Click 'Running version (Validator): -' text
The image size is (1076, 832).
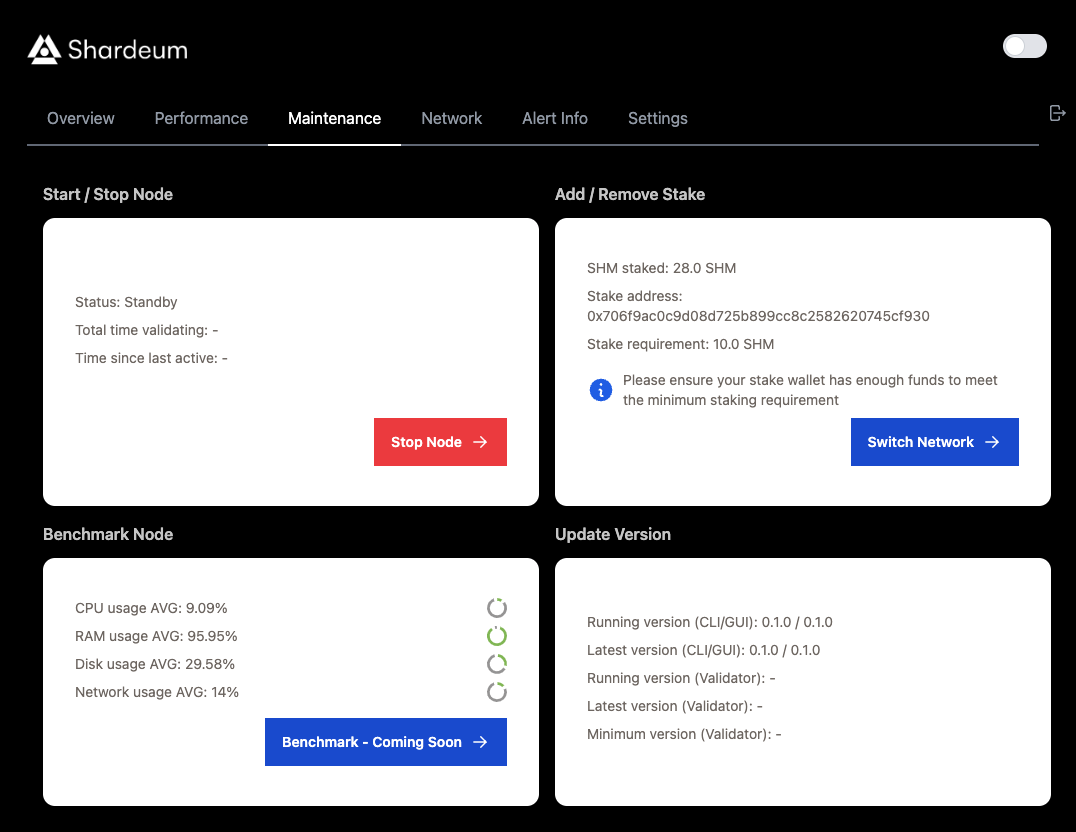pos(681,678)
